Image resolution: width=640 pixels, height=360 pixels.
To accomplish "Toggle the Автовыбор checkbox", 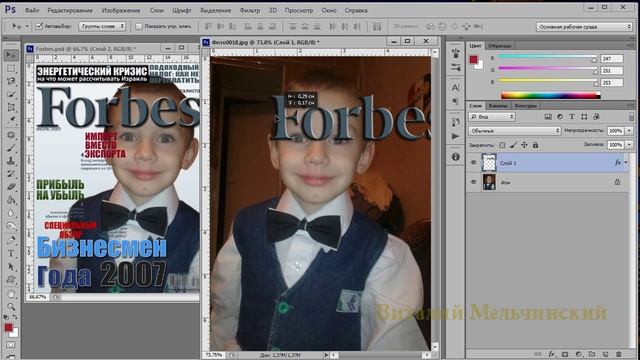I will point(39,26).
